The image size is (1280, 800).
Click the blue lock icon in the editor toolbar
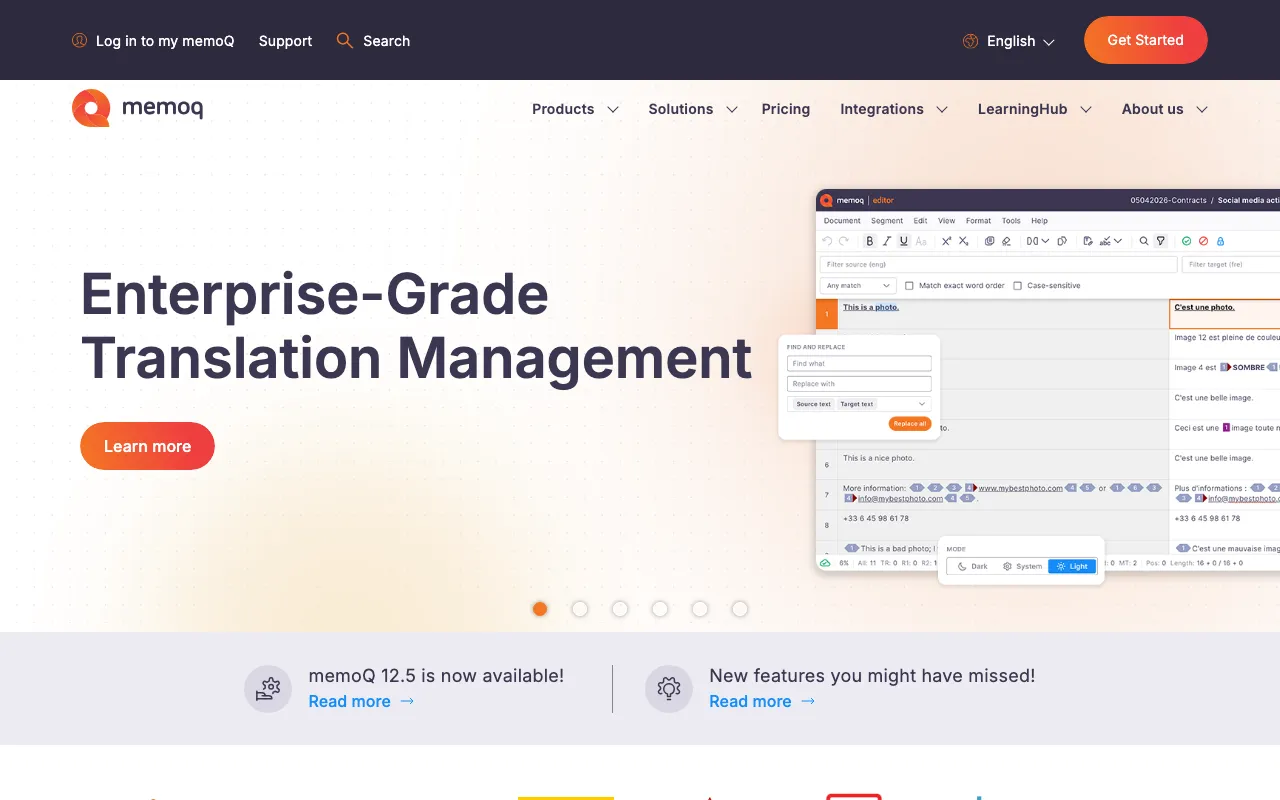1220,241
